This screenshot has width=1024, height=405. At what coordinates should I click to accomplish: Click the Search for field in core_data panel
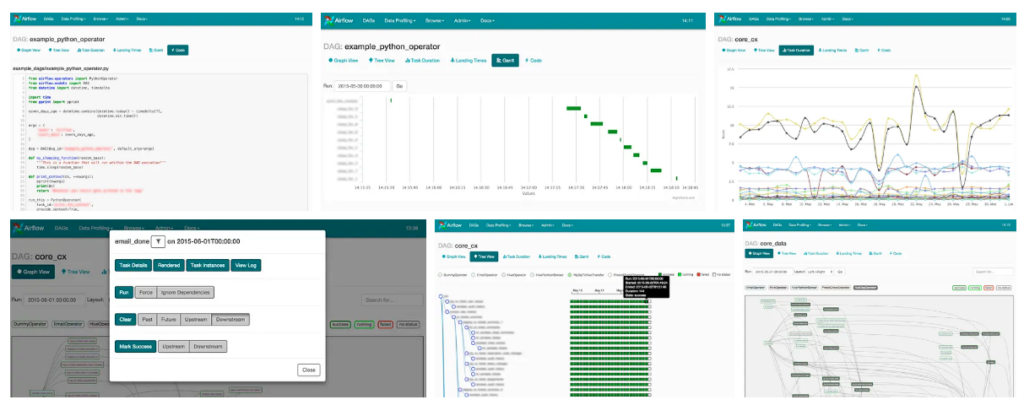[x=993, y=272]
